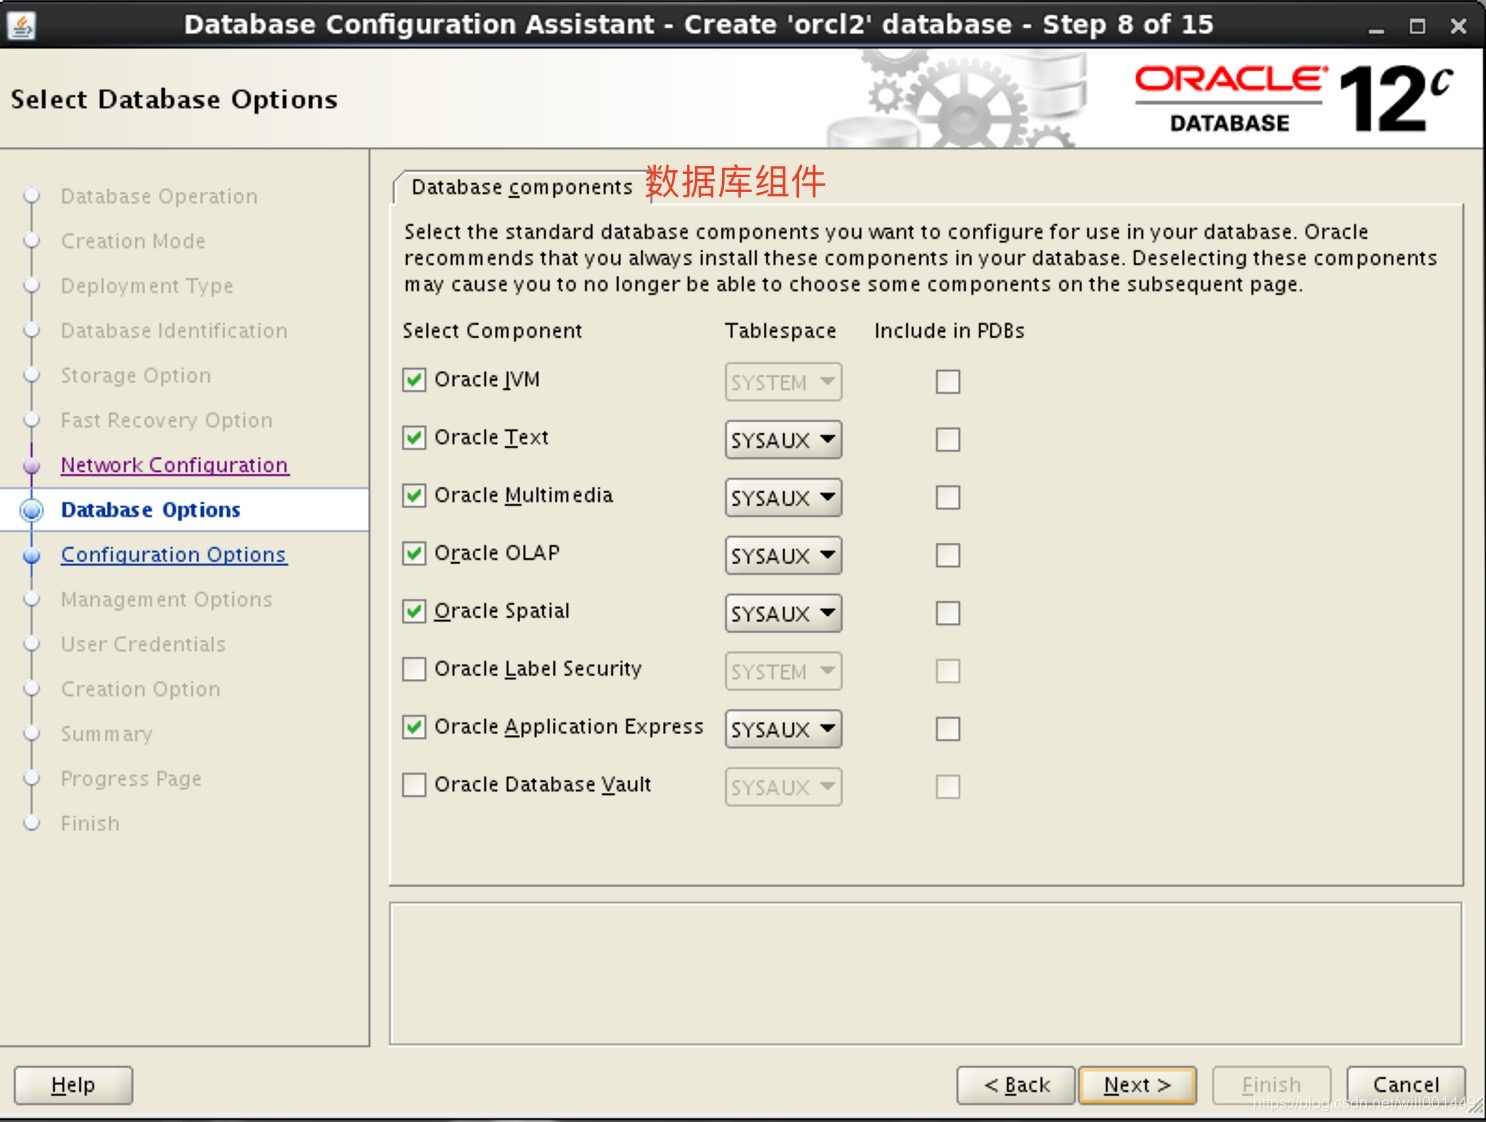This screenshot has width=1486, height=1122.
Task: Click the Database Operation step bullet
Action: (32, 196)
